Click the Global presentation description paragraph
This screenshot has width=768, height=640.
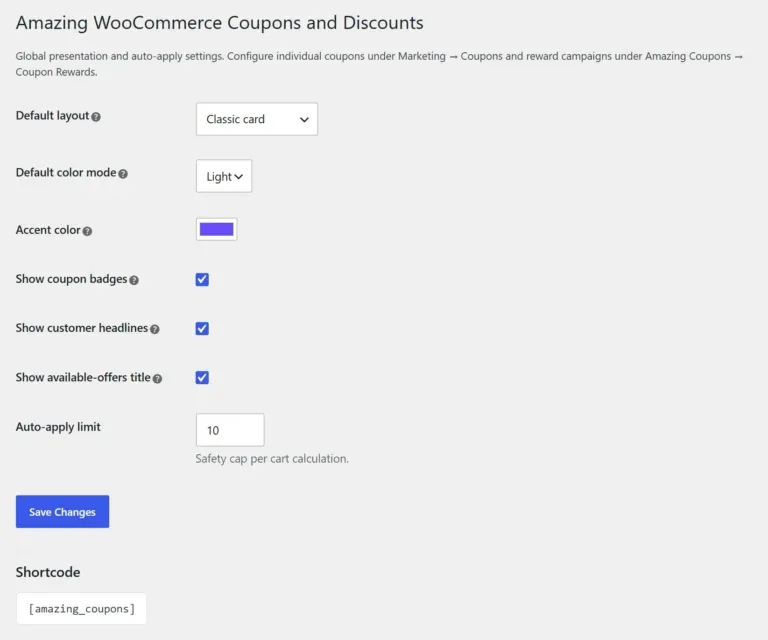pyautogui.click(x=379, y=64)
